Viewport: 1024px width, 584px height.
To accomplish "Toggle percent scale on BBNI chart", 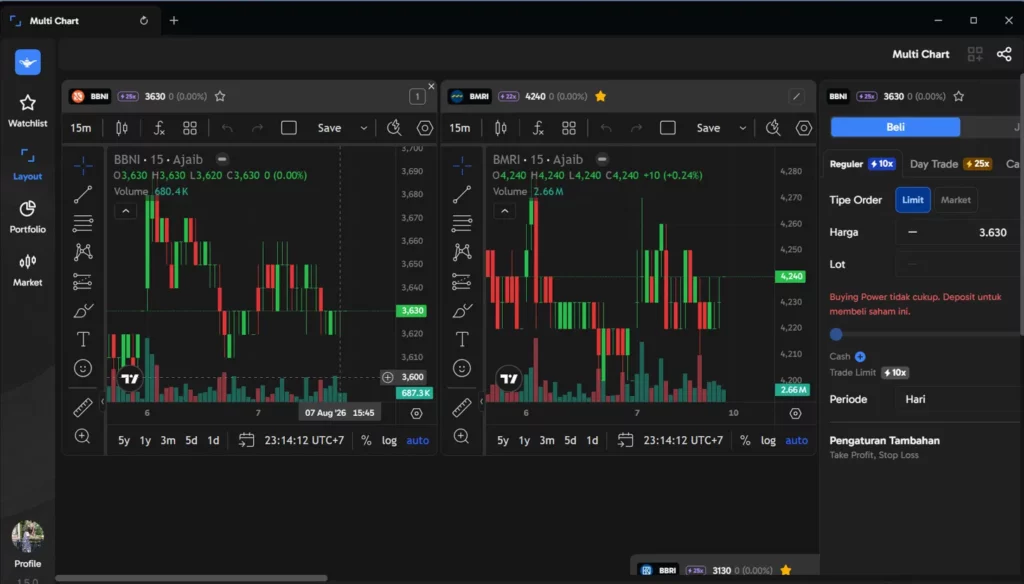I will [366, 440].
